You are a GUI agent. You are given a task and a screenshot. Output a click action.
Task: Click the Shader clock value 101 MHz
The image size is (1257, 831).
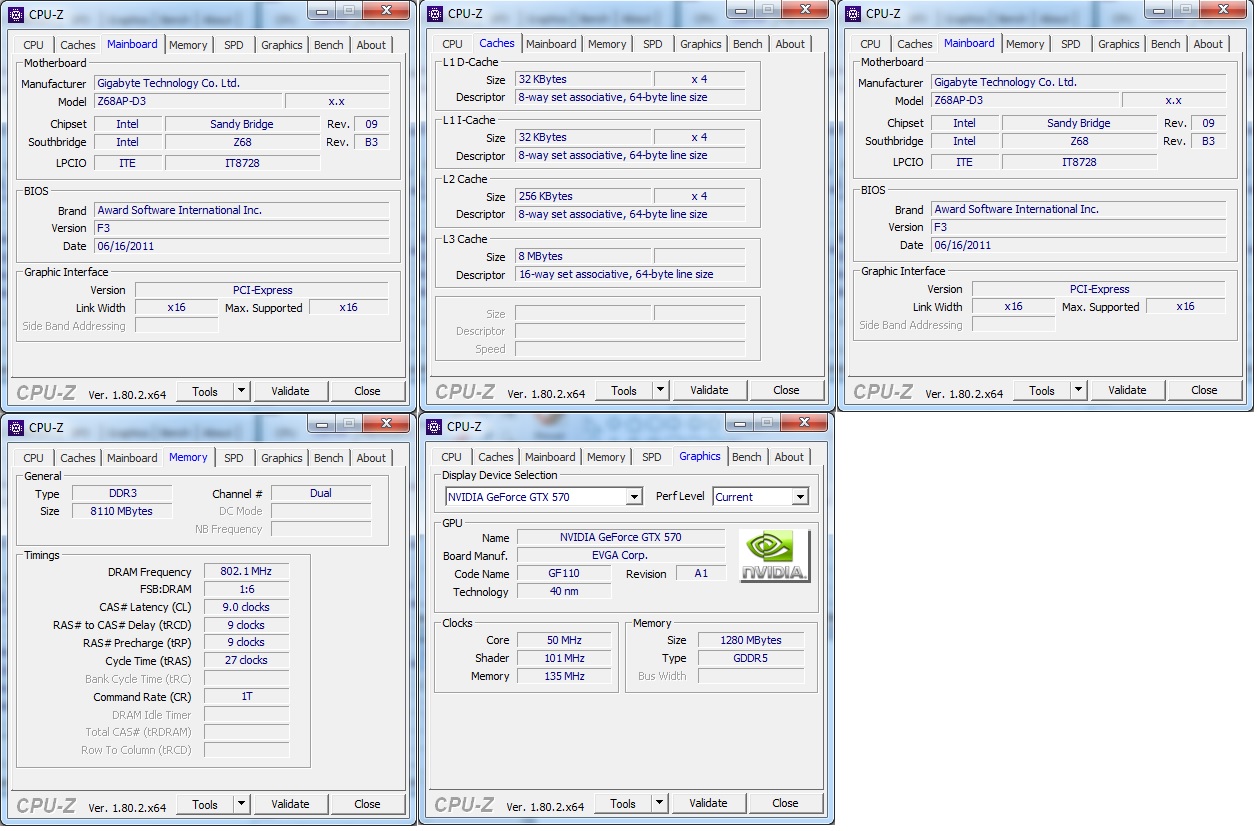click(564, 658)
